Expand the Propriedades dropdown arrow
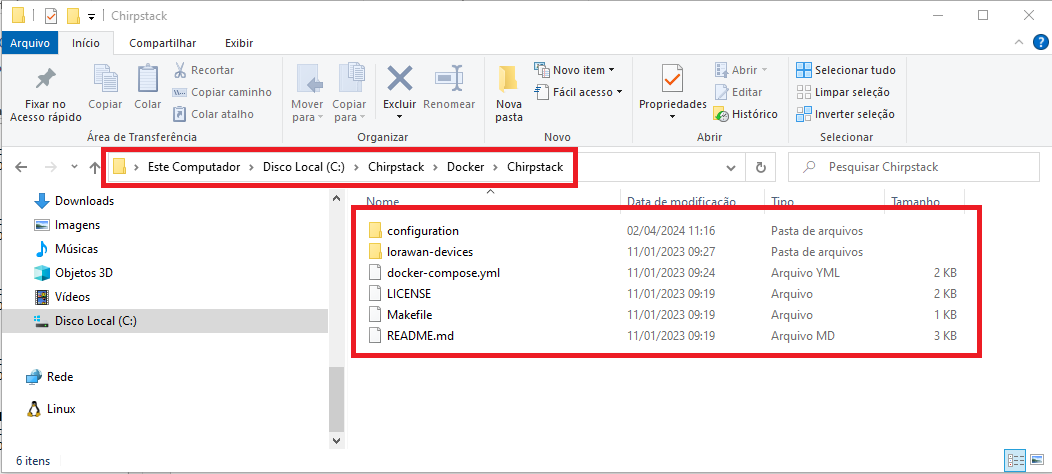Screen dimensions: 1052x474 pyautogui.click(x=672, y=117)
